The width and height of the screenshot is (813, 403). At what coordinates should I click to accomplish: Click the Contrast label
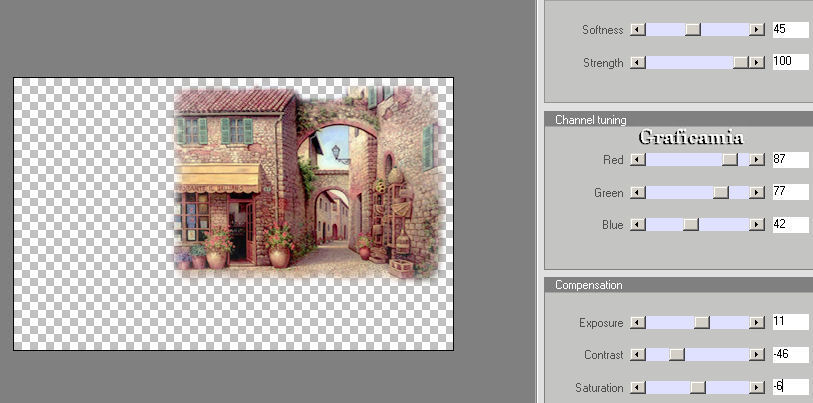click(604, 355)
